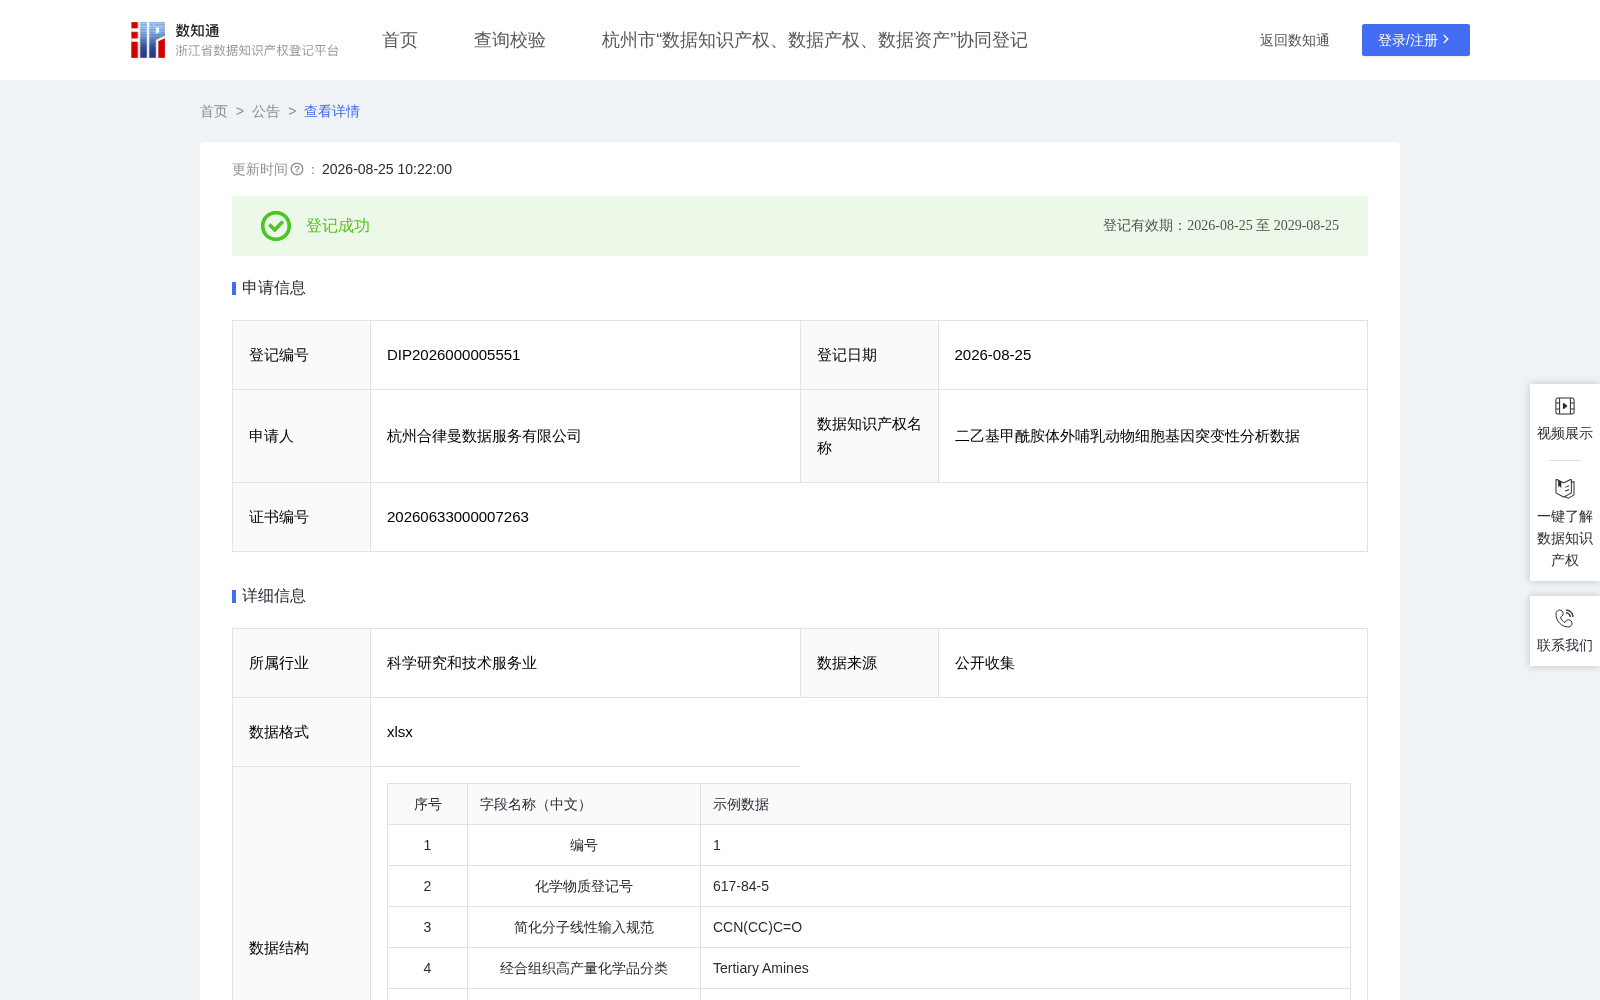Viewport: 1600px width, 1000px height.
Task: Click the 经合组织高产量化学品分类 field cell
Action: point(584,968)
